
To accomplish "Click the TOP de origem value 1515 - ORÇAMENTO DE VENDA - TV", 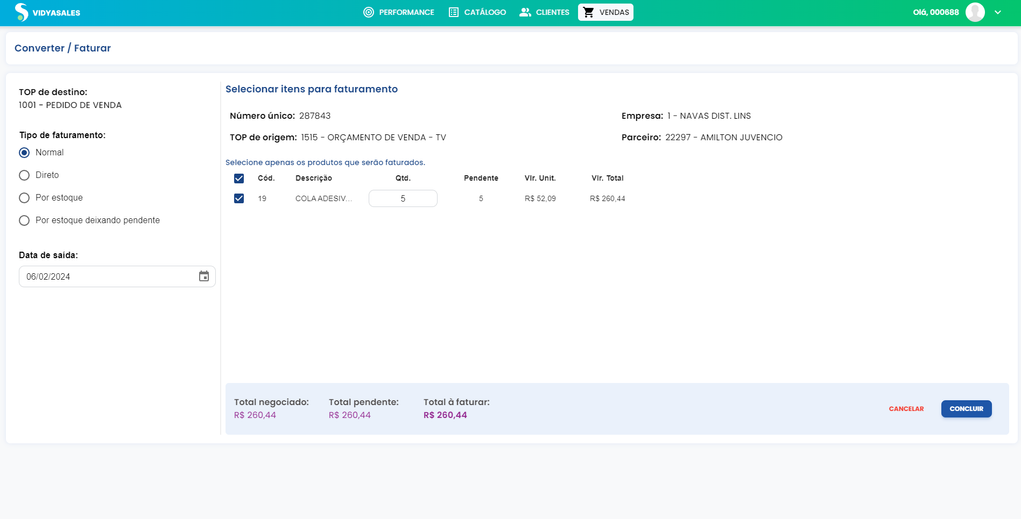I will pyautogui.click(x=374, y=137).
